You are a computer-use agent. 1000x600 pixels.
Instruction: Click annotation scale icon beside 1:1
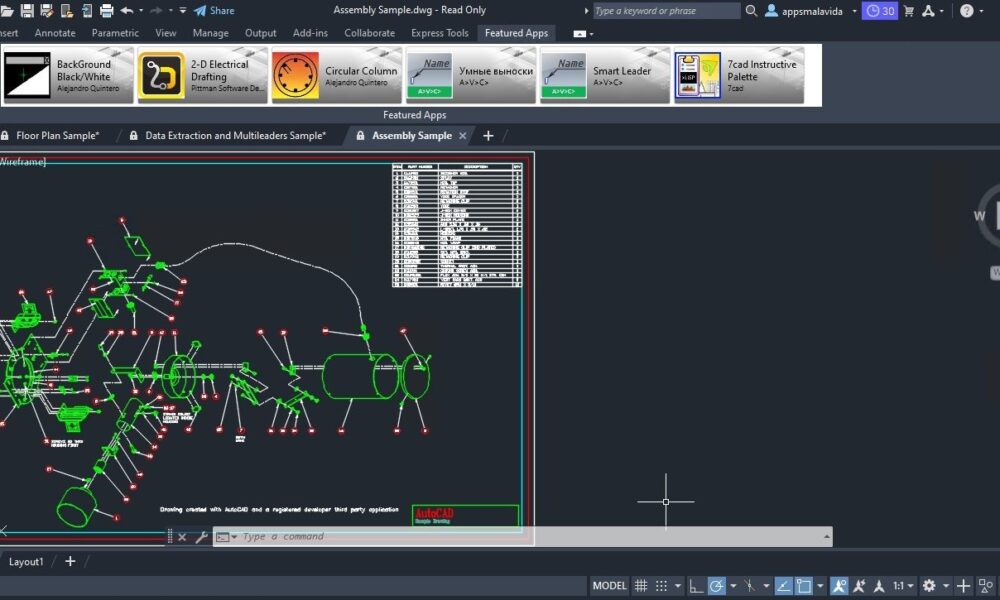point(879,585)
